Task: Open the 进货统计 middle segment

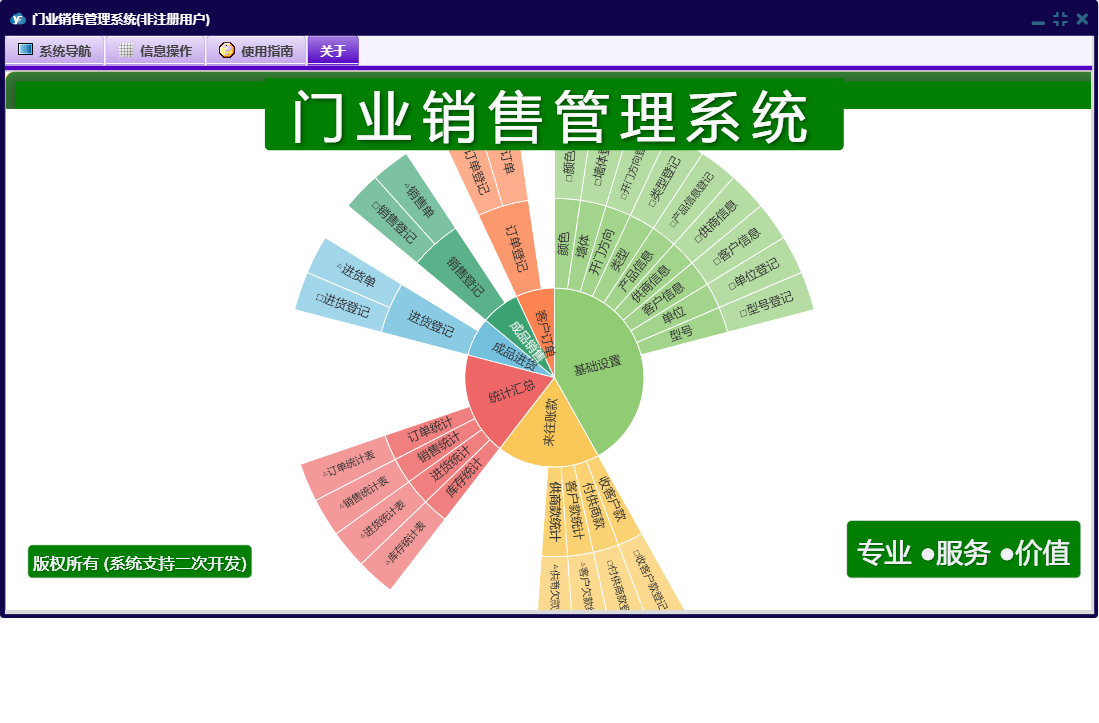Action: (451, 463)
